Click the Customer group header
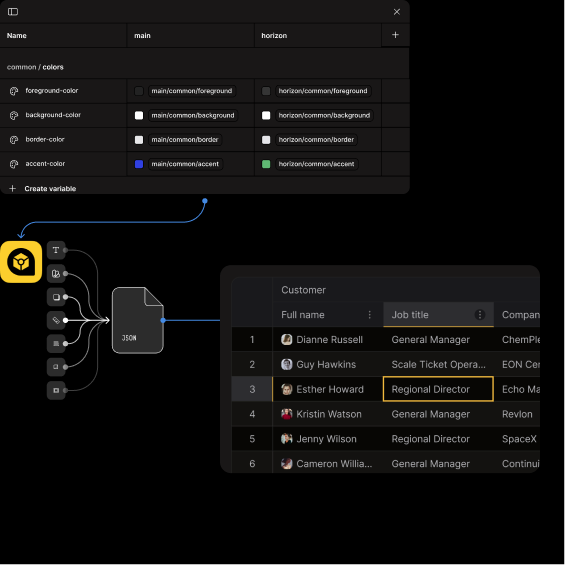 [x=303, y=290]
